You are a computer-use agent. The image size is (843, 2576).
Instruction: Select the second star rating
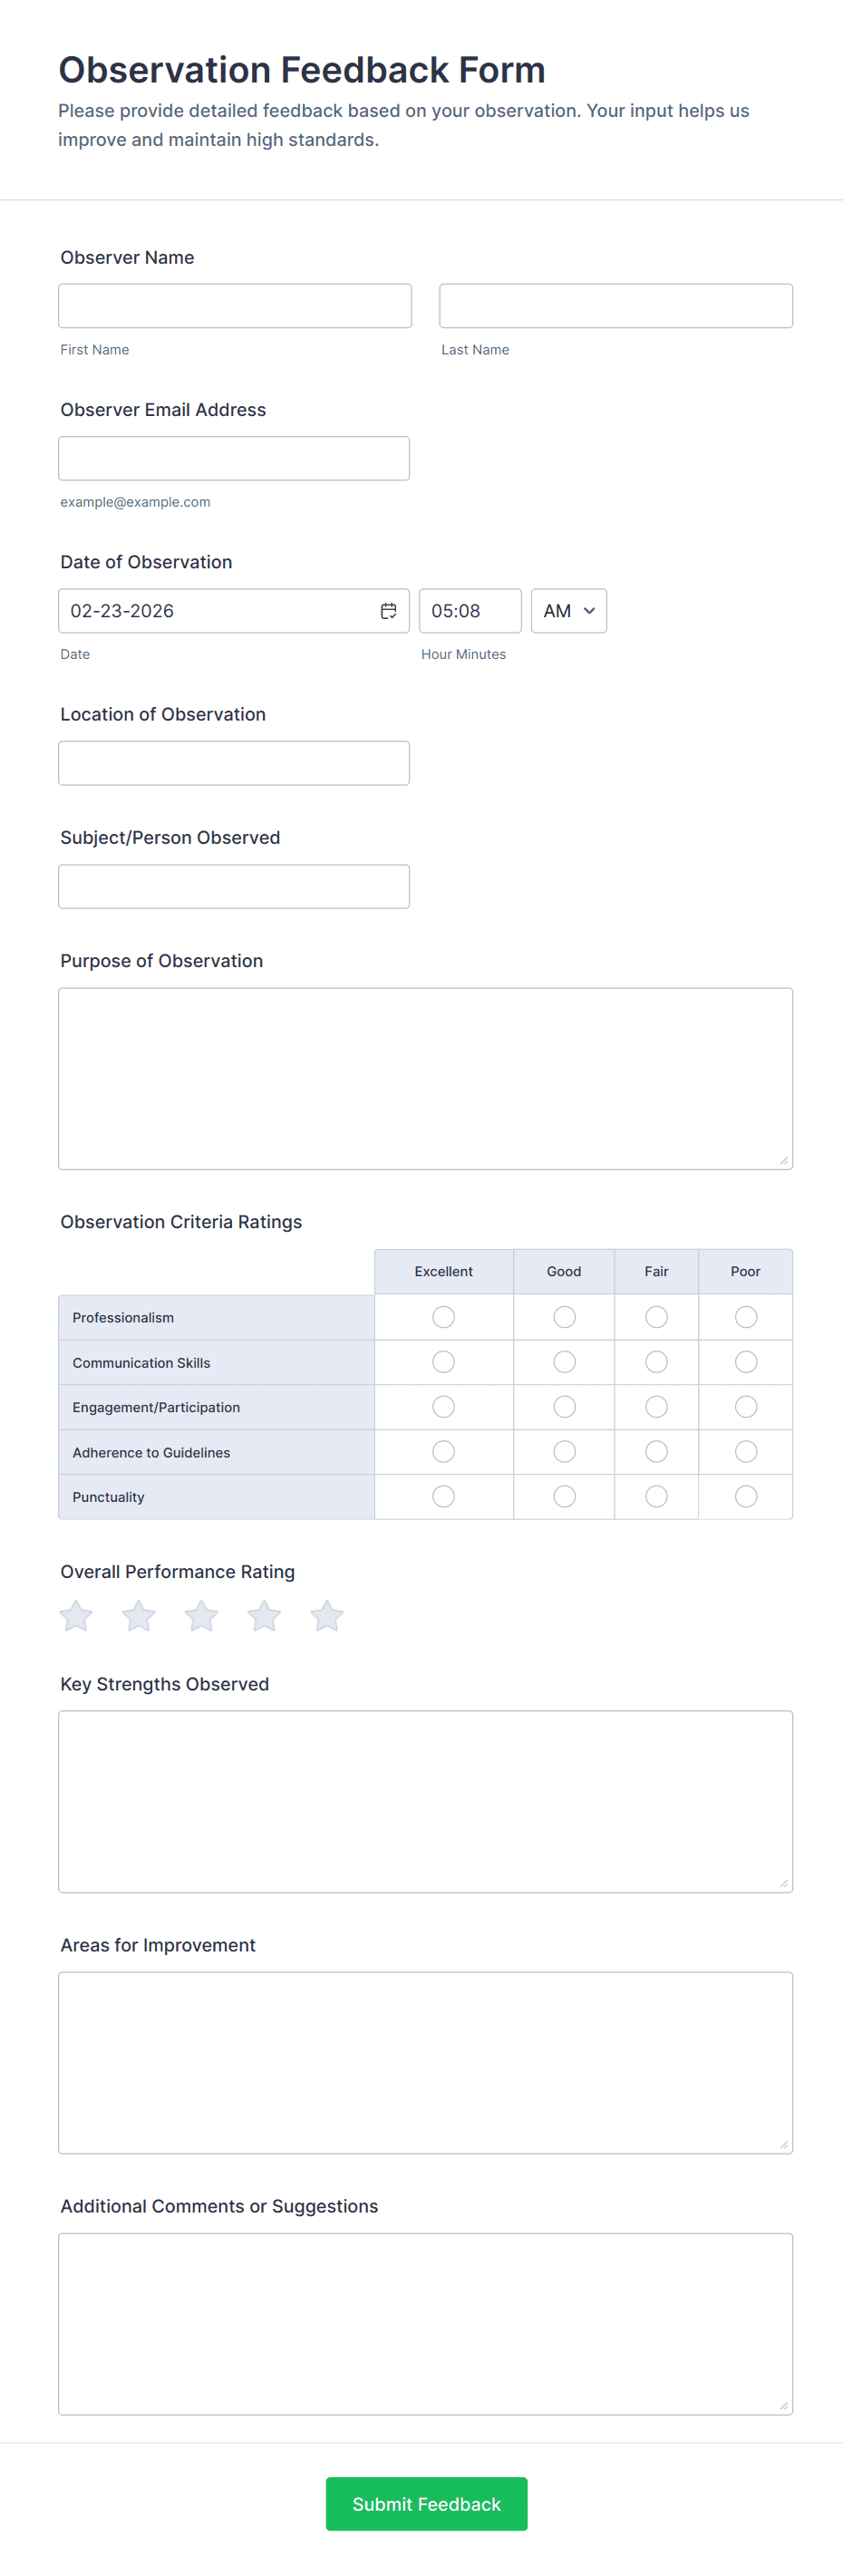coord(139,1616)
